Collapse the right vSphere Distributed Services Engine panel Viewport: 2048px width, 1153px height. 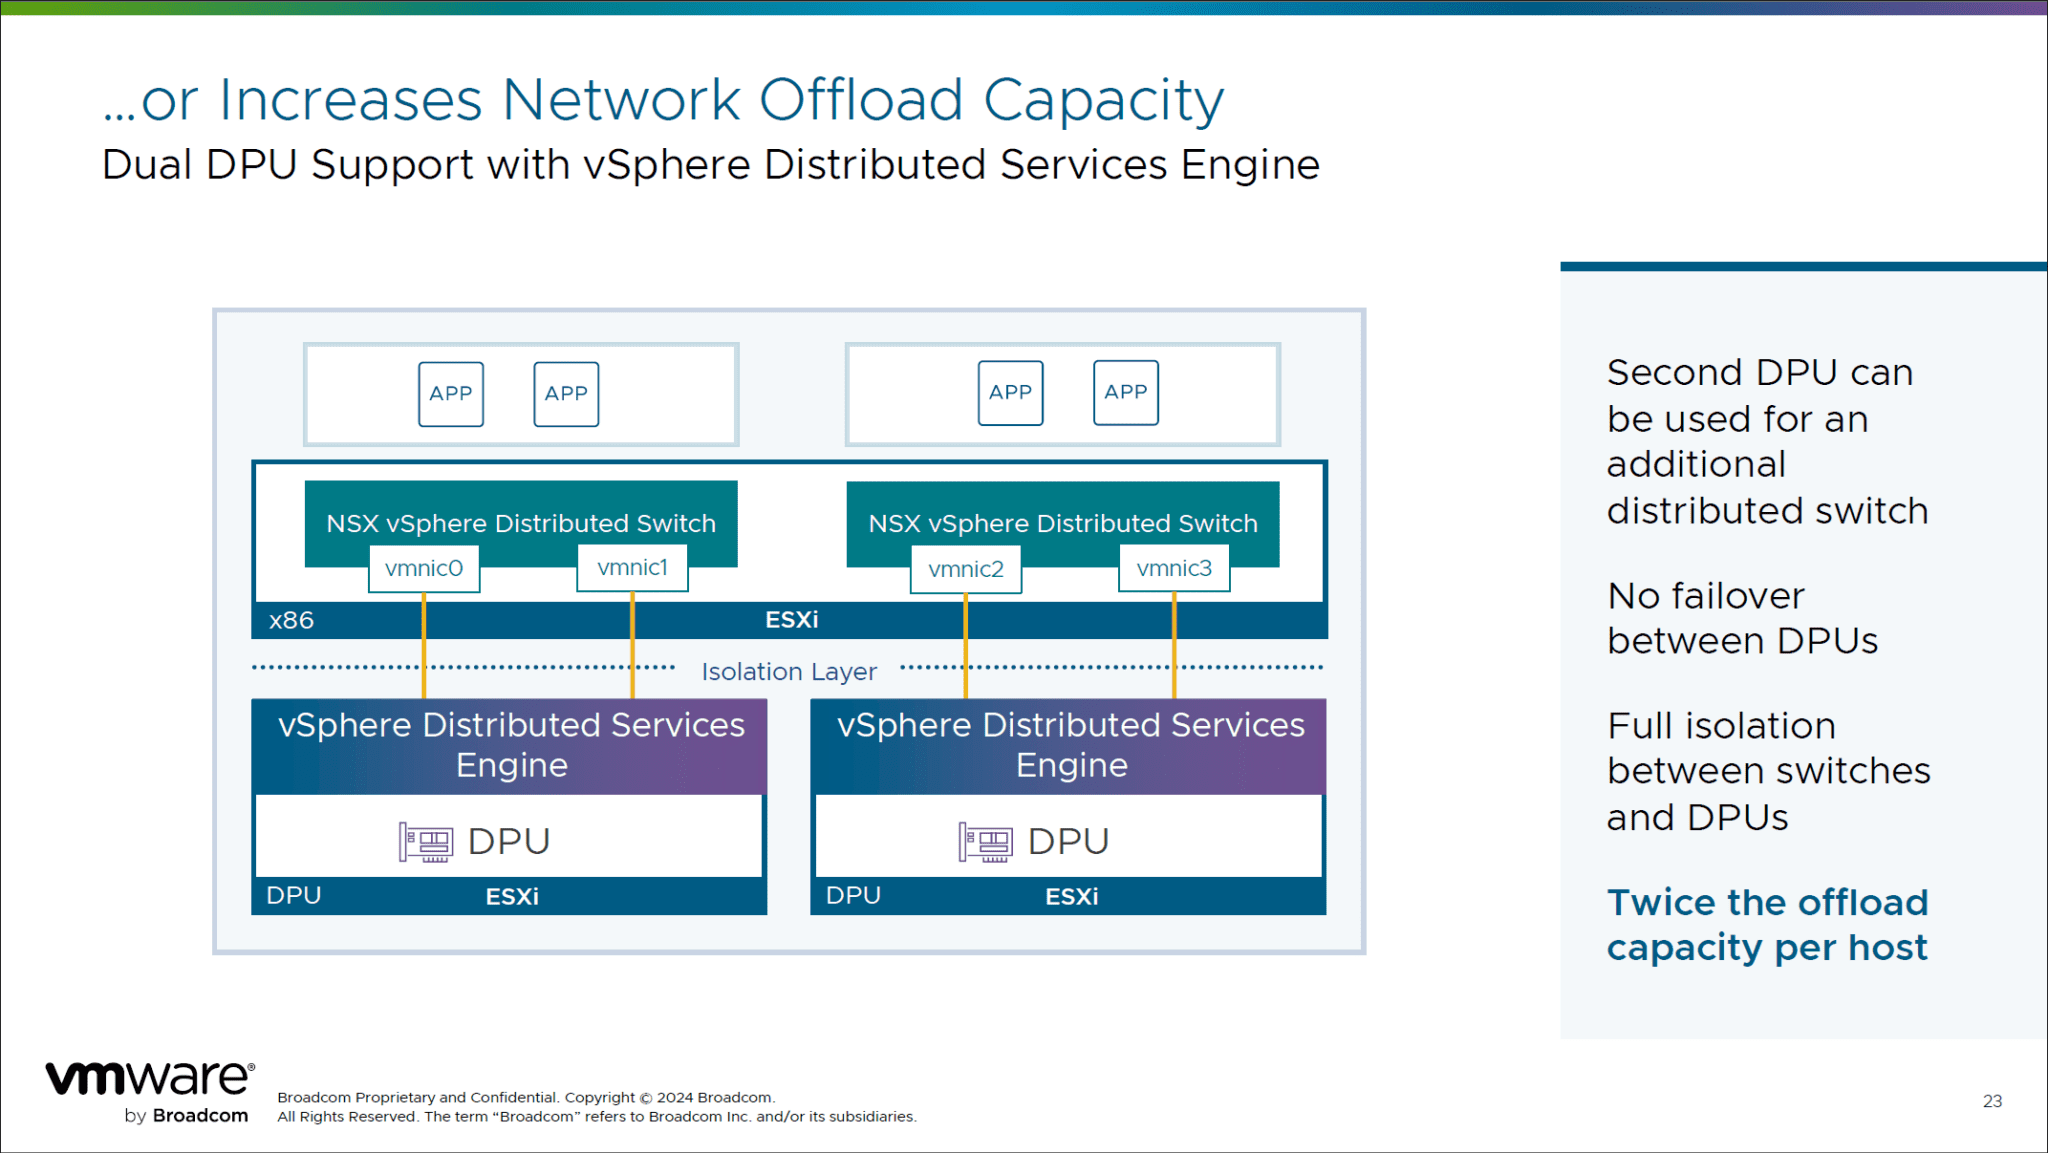(1069, 745)
